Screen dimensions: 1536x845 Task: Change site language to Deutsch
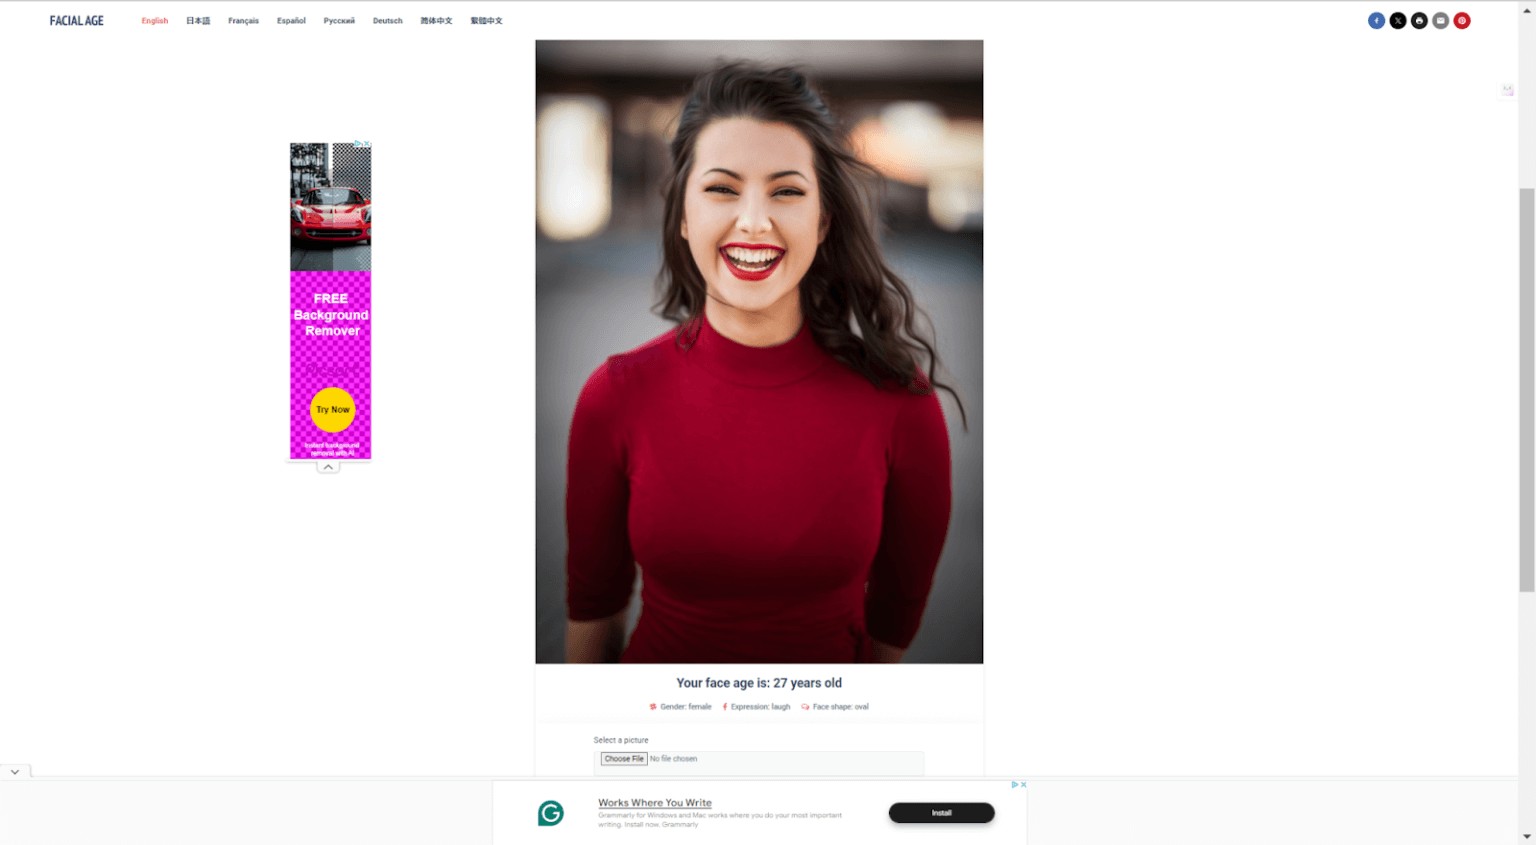click(x=387, y=21)
